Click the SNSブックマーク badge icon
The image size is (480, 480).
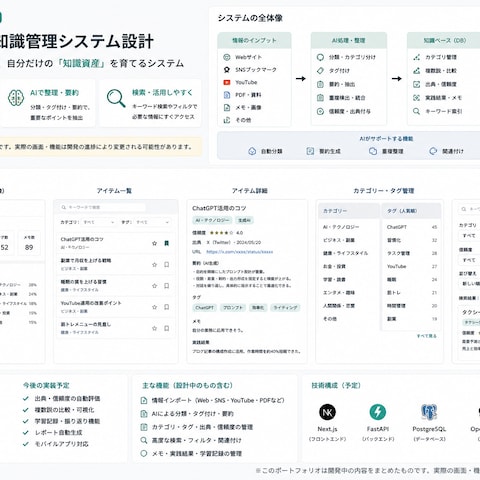[x=227, y=70]
